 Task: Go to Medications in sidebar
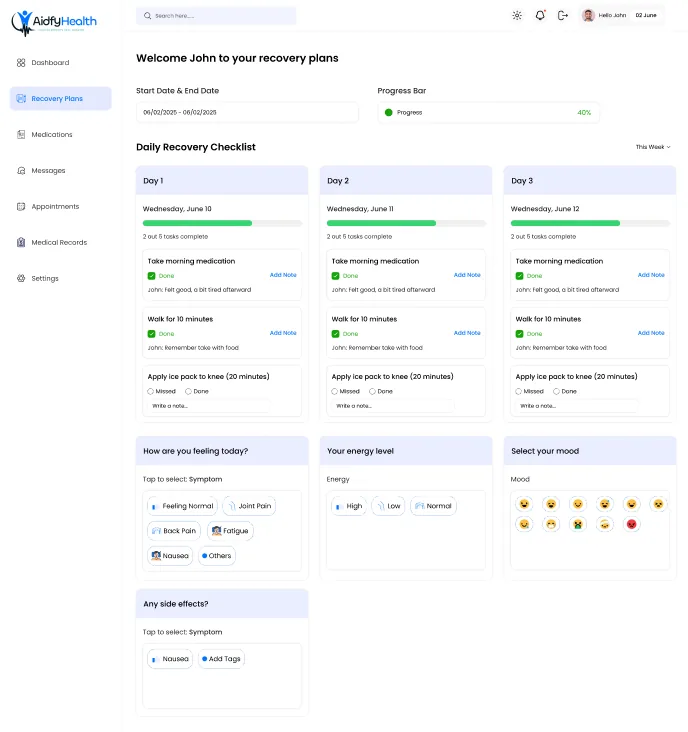[52, 134]
